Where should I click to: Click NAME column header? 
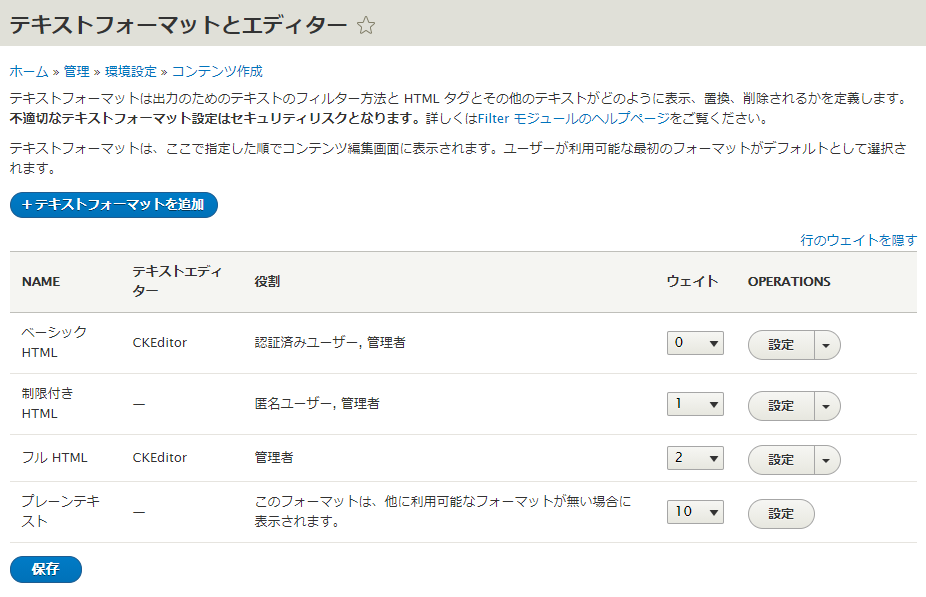pyautogui.click(x=41, y=282)
